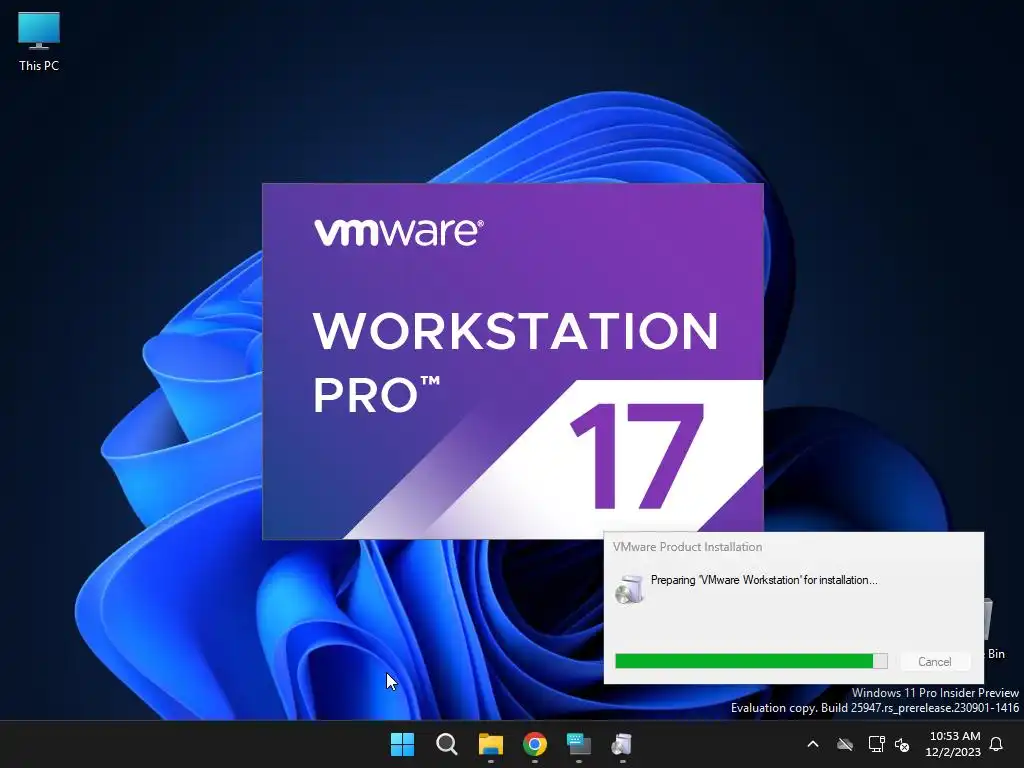This screenshot has width=1024, height=768.
Task: Click the OneDrive cloud tray icon
Action: (845, 744)
